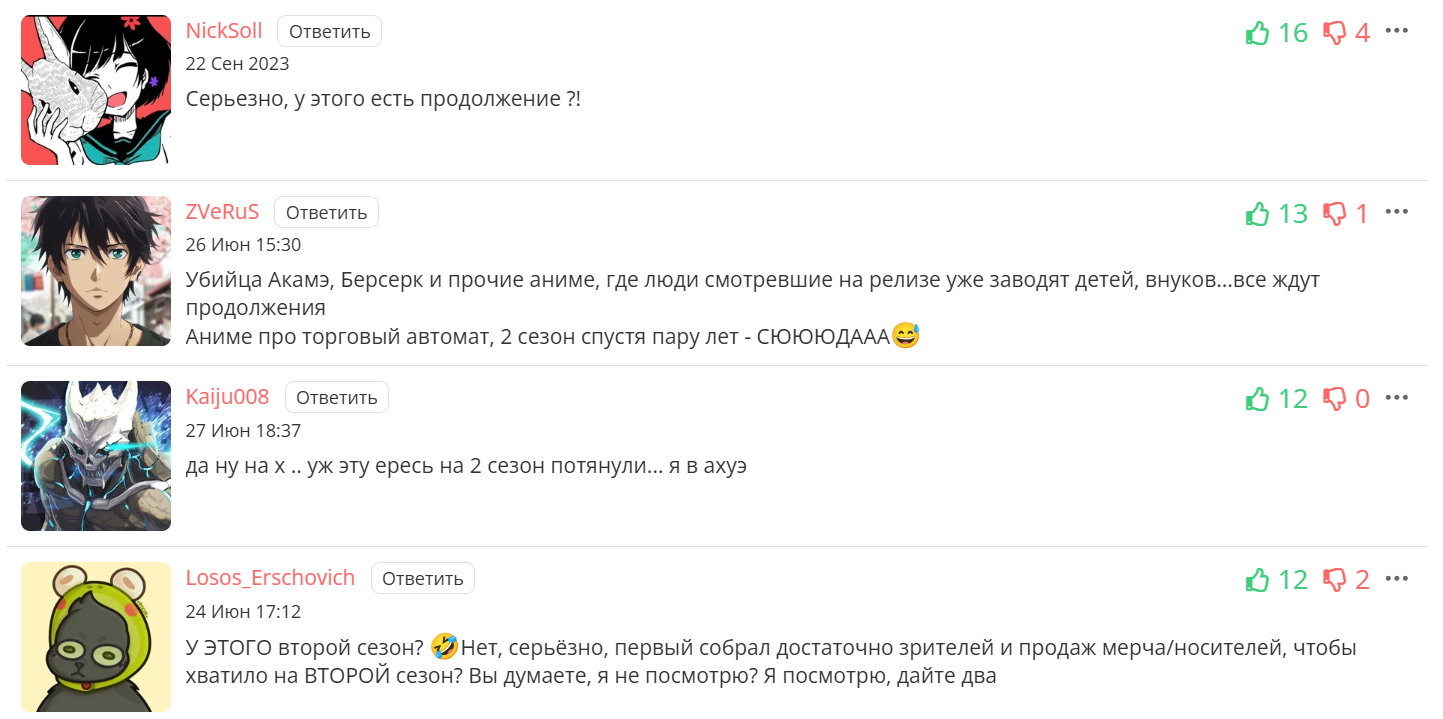The height and width of the screenshot is (719, 1443).
Task: Show more actions for Losos_Erschovich's comment
Action: [x=1396, y=578]
